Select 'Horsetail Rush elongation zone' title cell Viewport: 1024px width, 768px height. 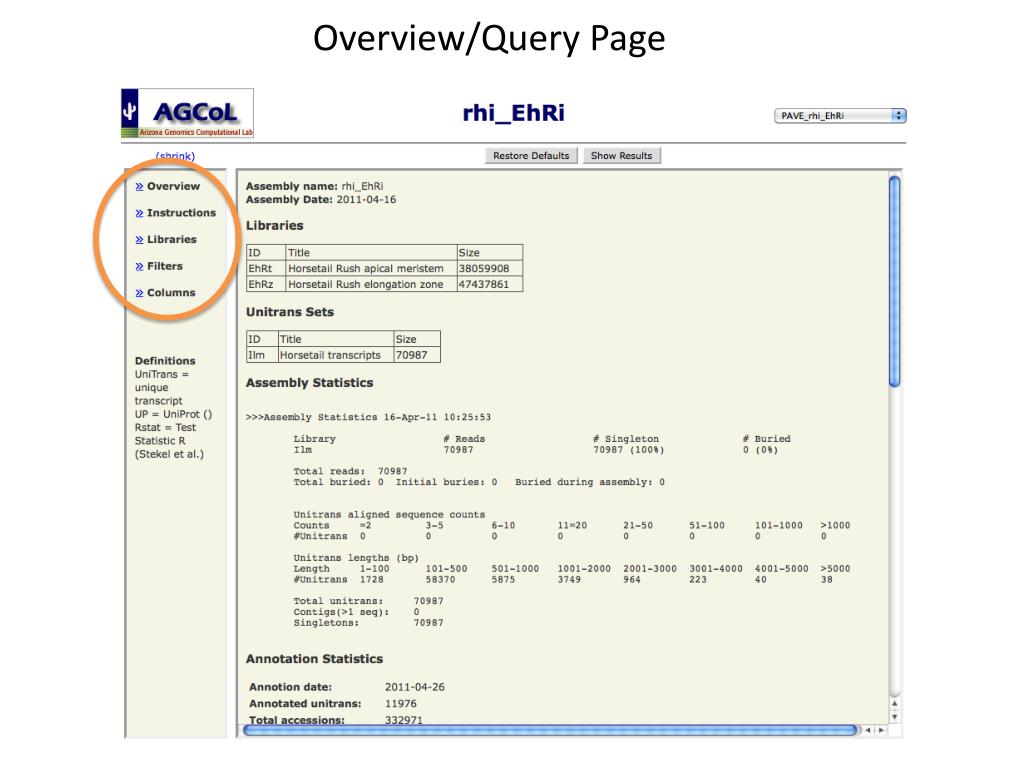pyautogui.click(x=371, y=284)
